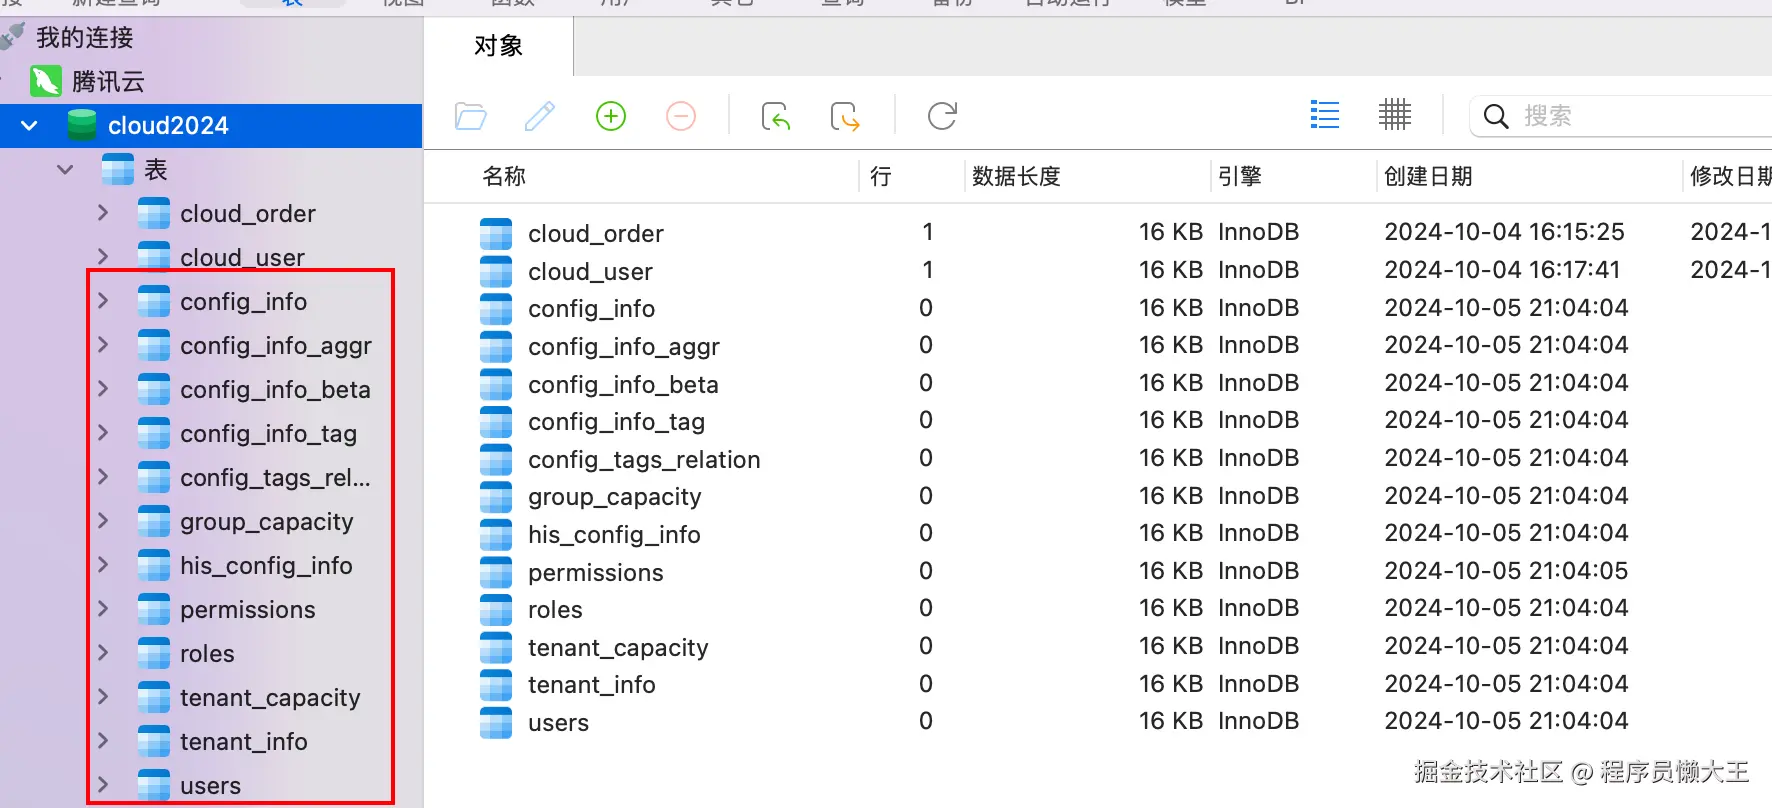Sort by the 数据长度 column header

coord(1016,177)
